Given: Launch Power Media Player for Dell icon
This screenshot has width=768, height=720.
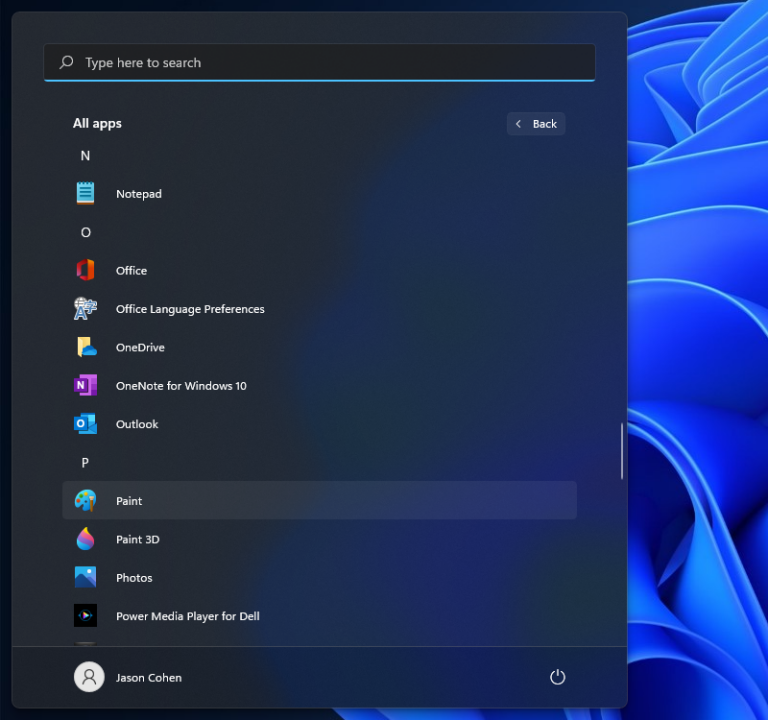Looking at the screenshot, I should coord(85,616).
